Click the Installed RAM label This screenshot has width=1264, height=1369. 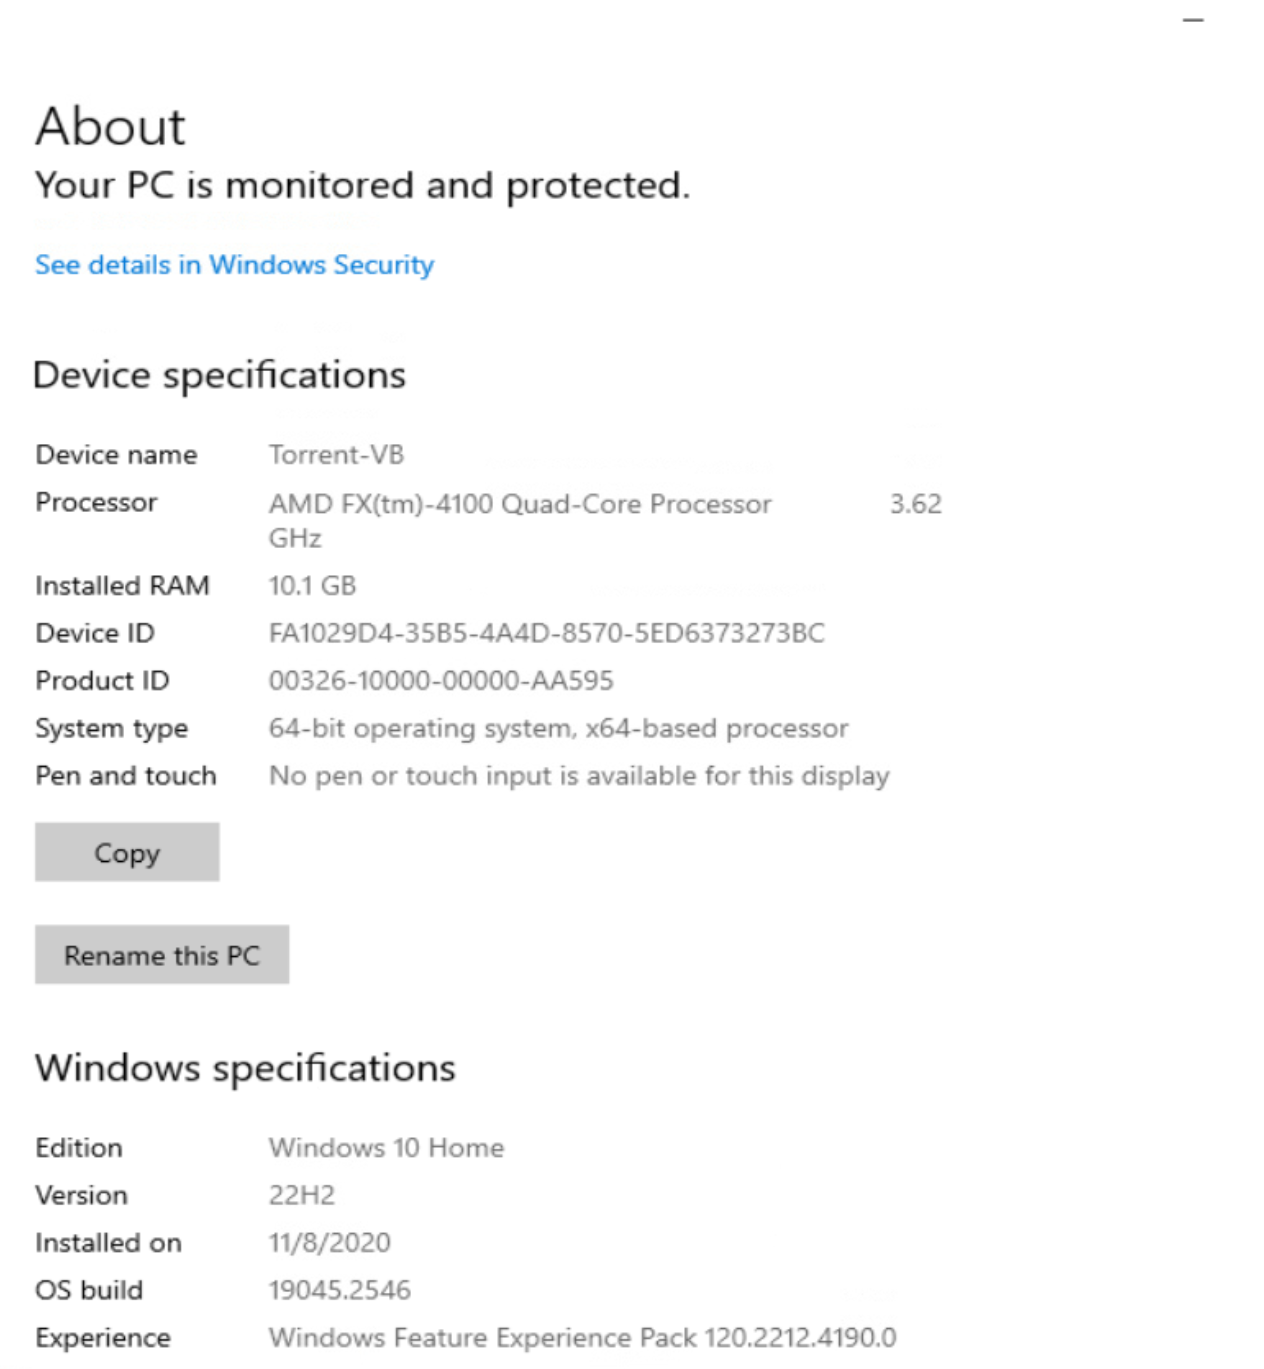coord(122,586)
